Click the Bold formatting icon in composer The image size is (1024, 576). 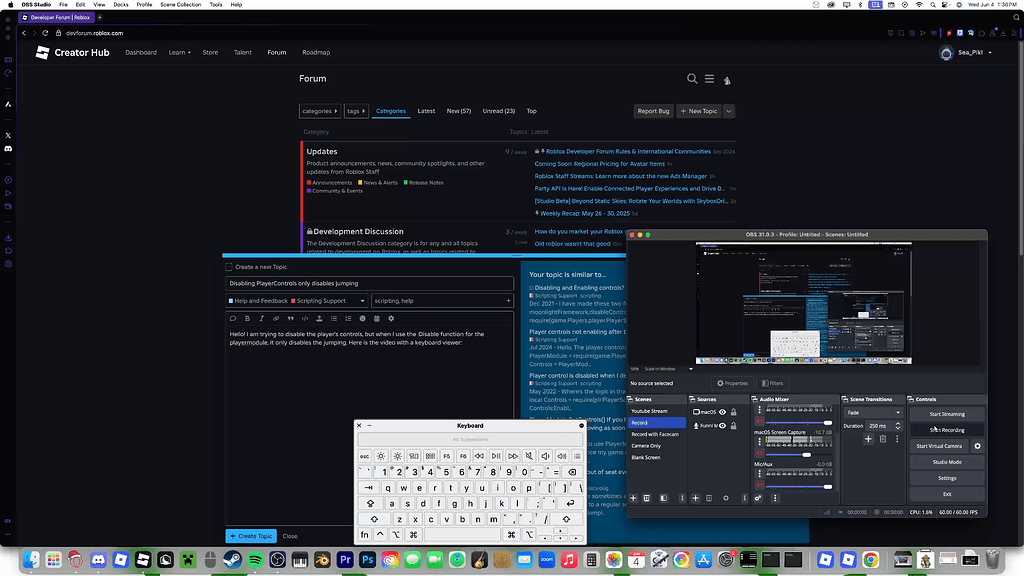tap(247, 319)
